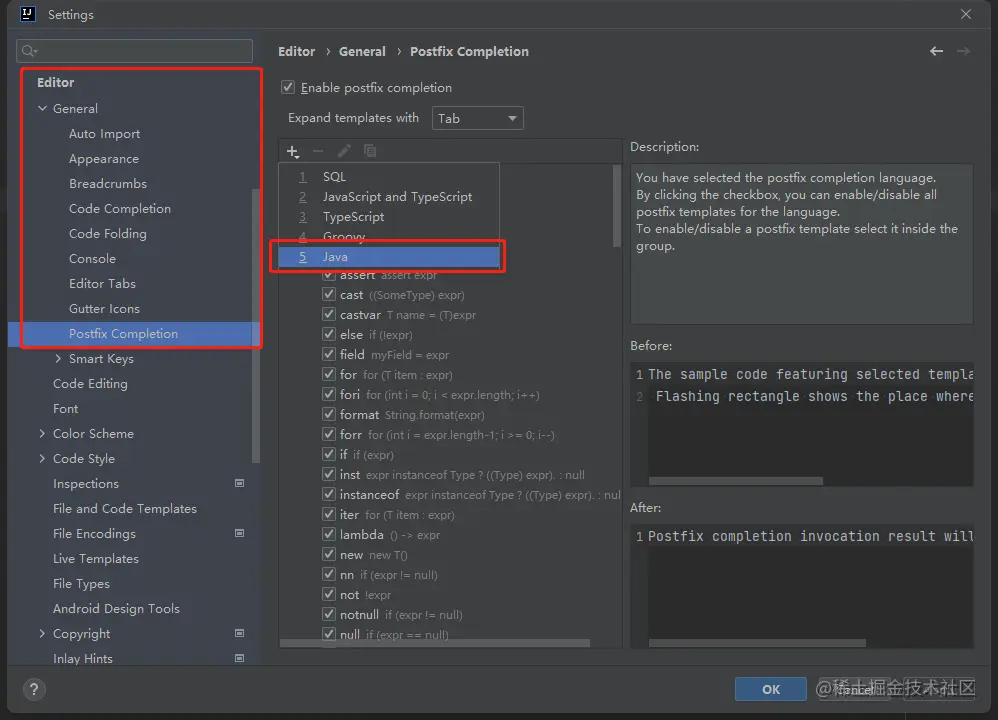Expand the Copyright node
The image size is (998, 720).
click(43, 633)
